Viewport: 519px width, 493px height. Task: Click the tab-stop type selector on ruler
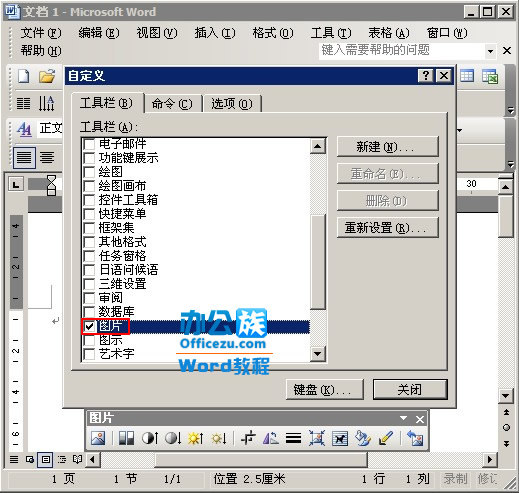16,184
